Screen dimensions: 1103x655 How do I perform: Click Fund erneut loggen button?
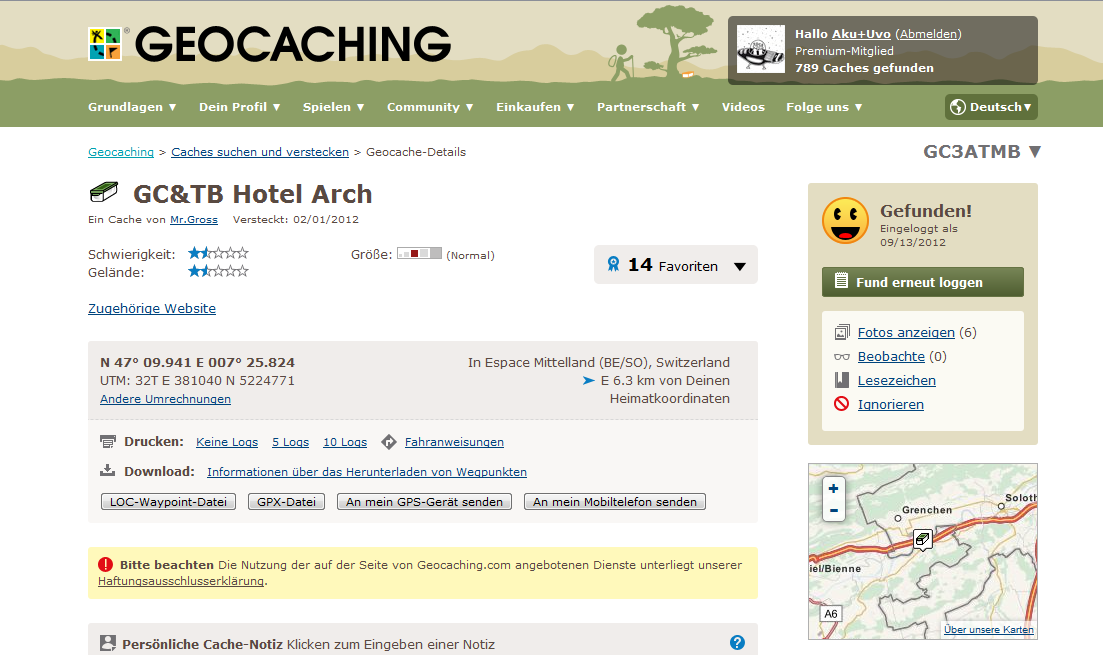[x=923, y=281]
